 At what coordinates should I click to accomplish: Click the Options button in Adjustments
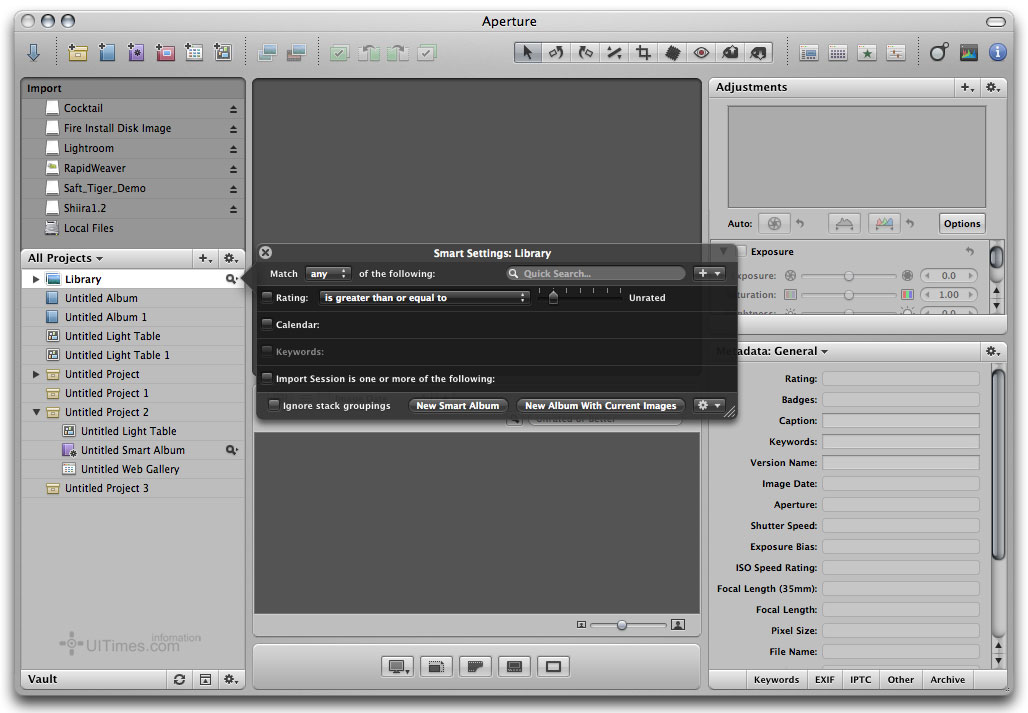[962, 223]
